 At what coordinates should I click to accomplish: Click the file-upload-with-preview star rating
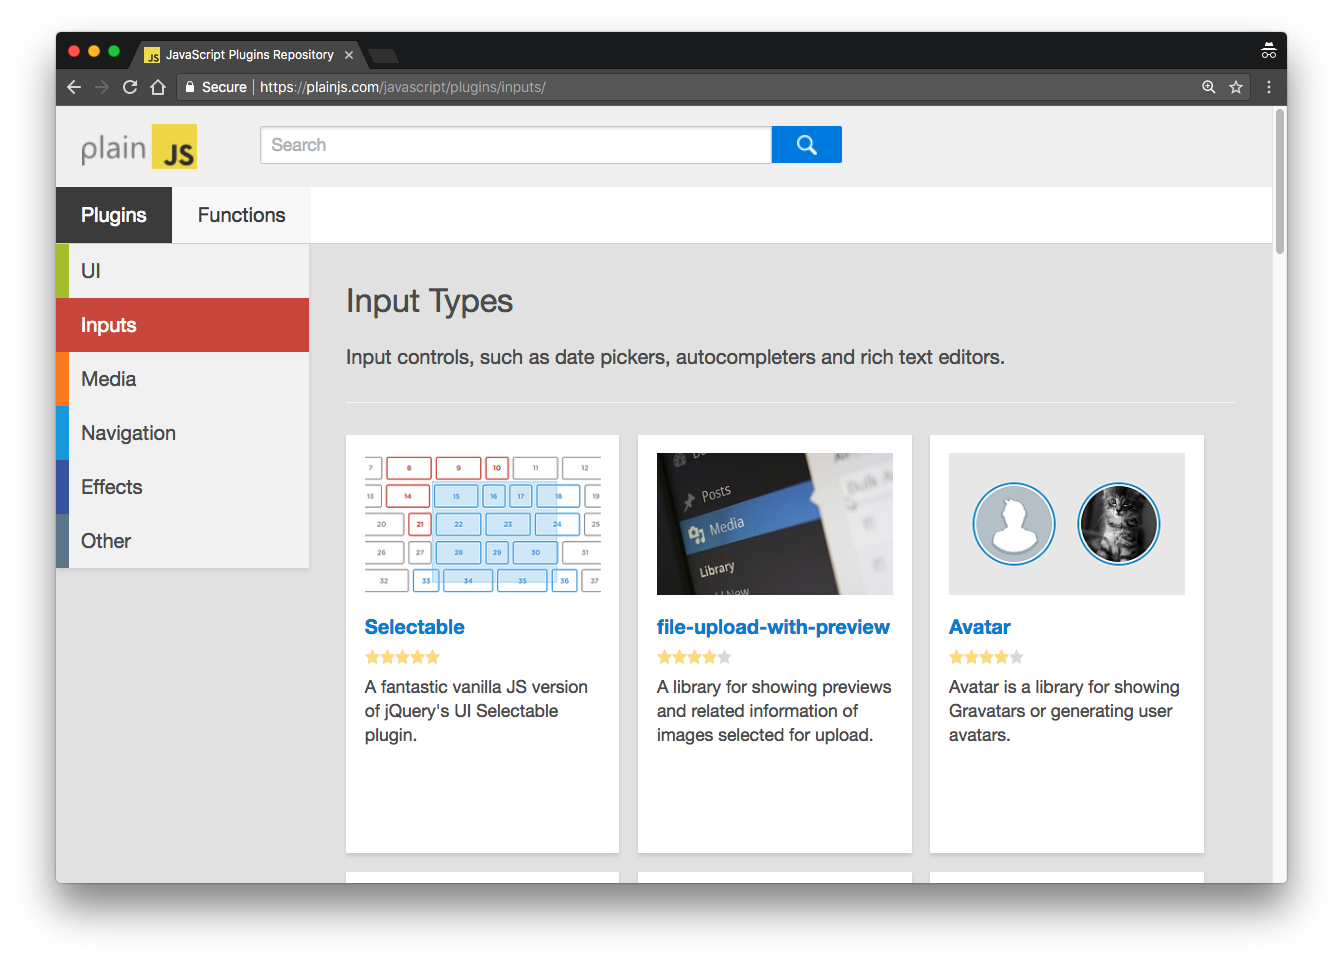pos(694,657)
